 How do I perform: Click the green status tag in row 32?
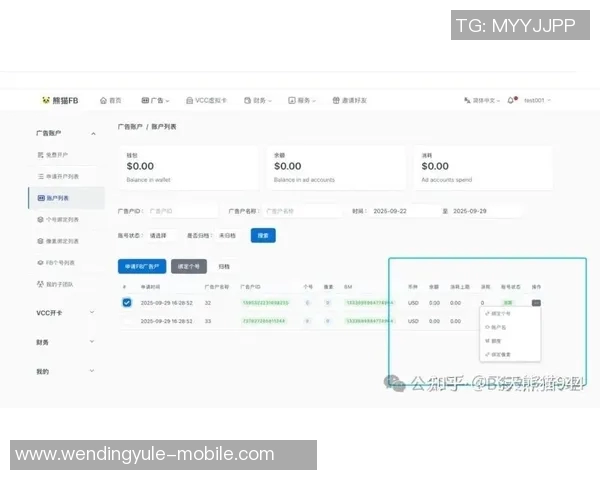point(508,303)
